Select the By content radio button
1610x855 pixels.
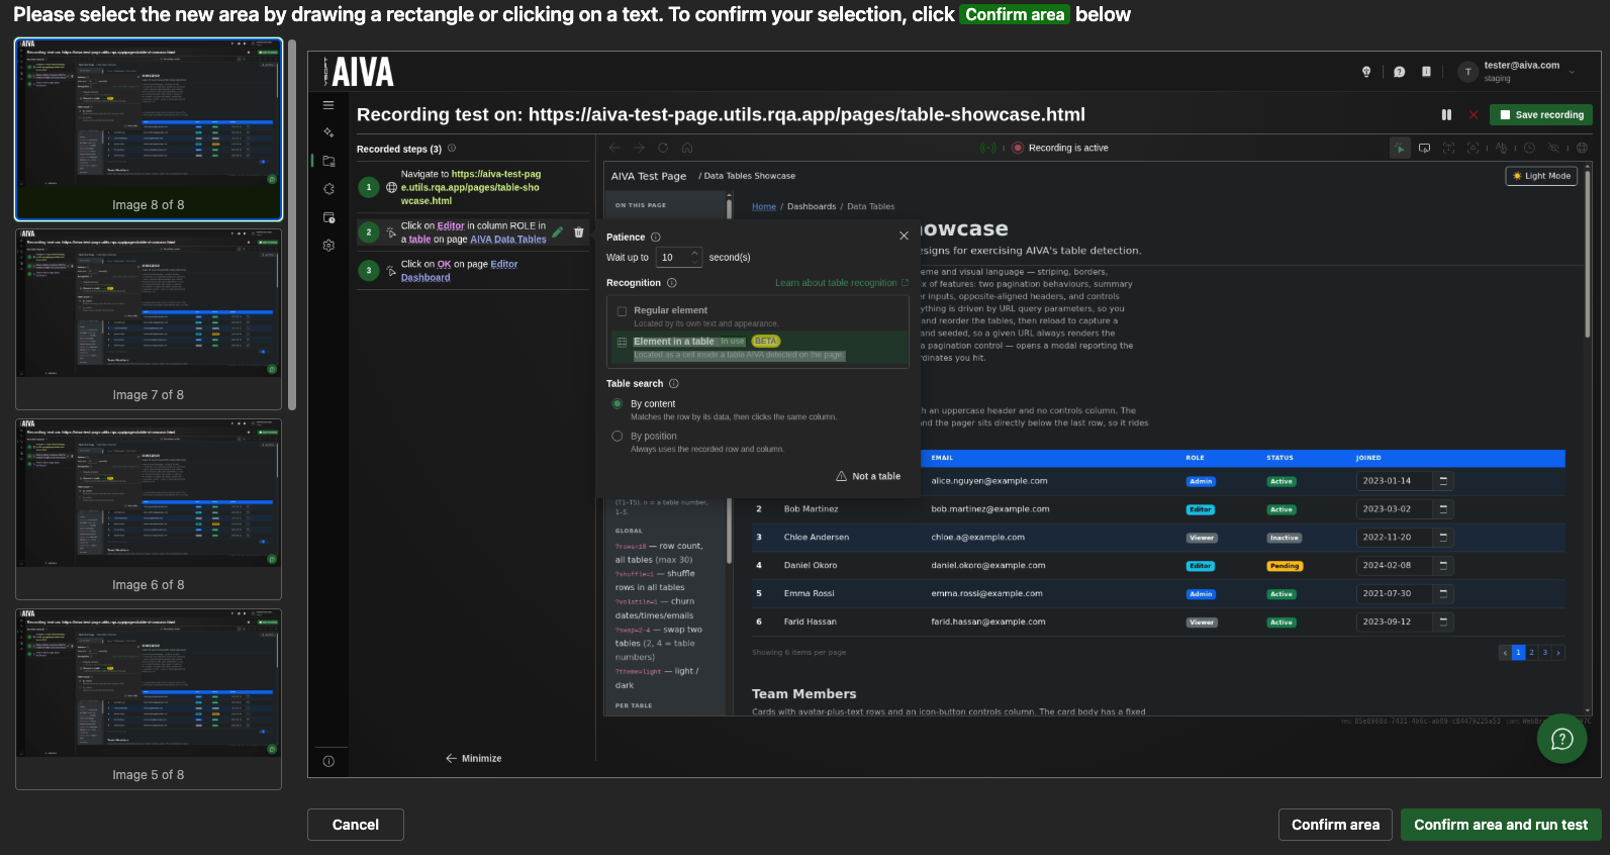(x=617, y=404)
